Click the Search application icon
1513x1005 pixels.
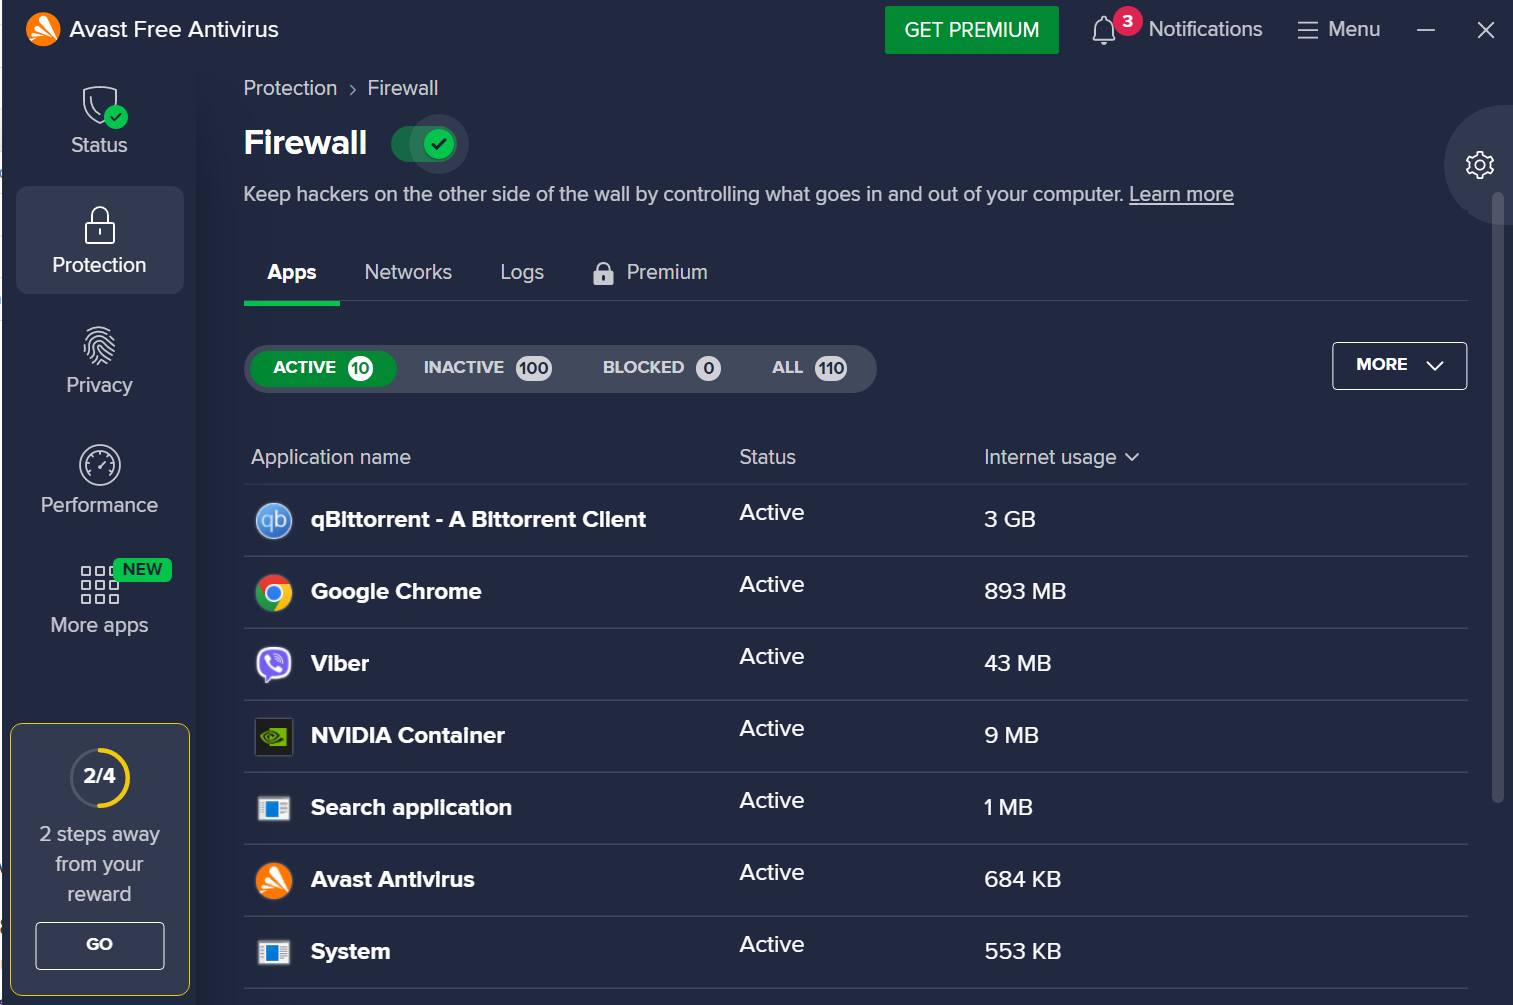[x=273, y=808]
